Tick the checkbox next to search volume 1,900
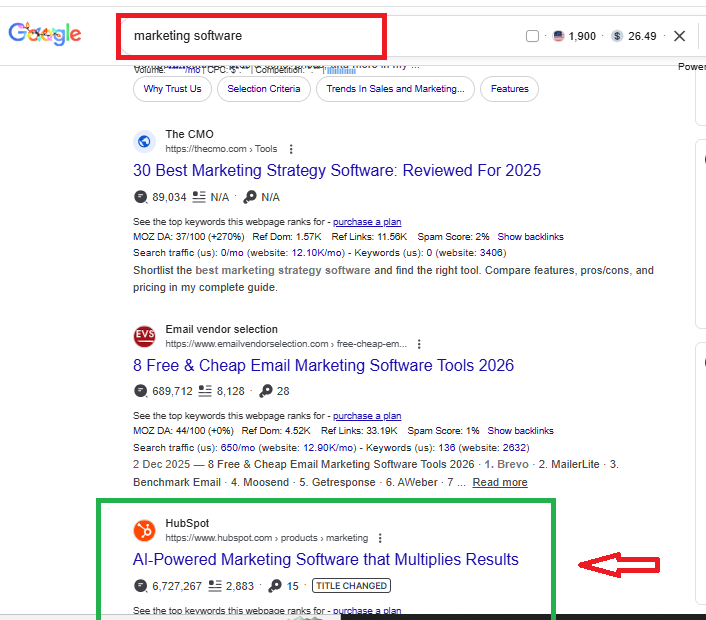The height and width of the screenshot is (620, 706). pyautogui.click(x=532, y=36)
